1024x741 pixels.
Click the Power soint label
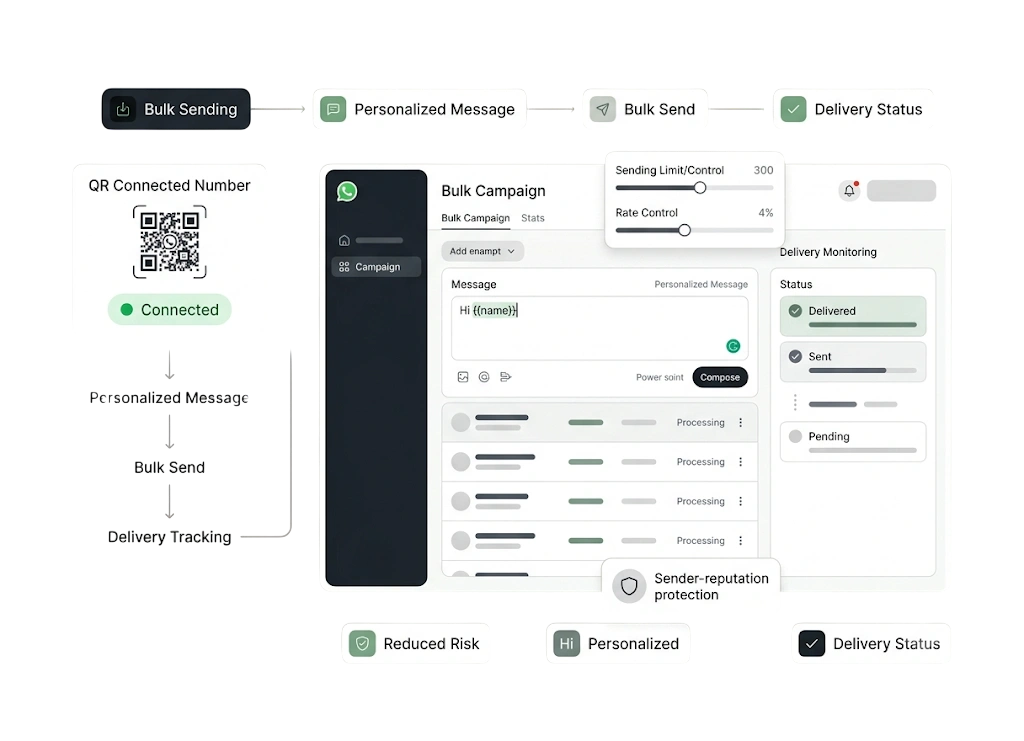click(660, 377)
